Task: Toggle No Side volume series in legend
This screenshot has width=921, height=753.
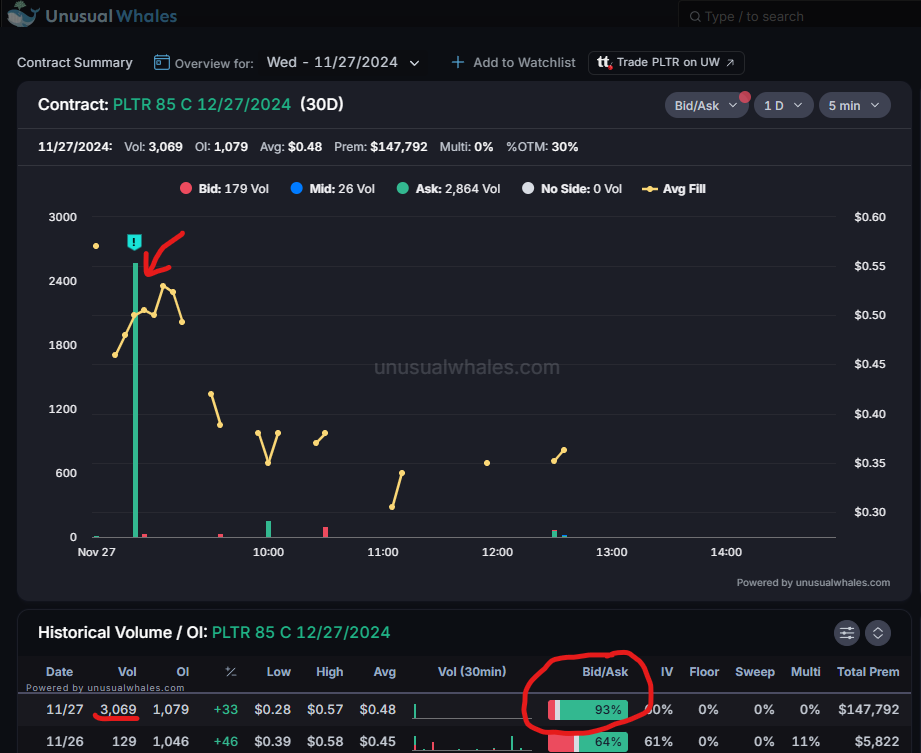Action: point(572,189)
